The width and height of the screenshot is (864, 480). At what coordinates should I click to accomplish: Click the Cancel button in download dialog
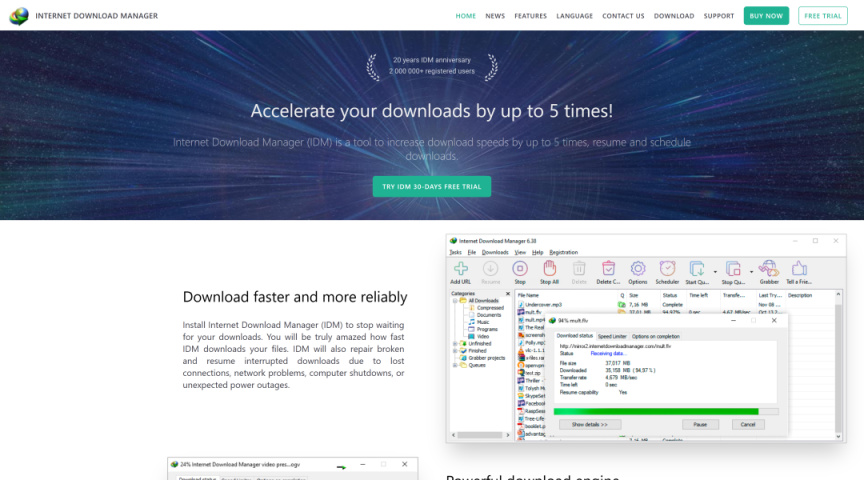(x=748, y=424)
